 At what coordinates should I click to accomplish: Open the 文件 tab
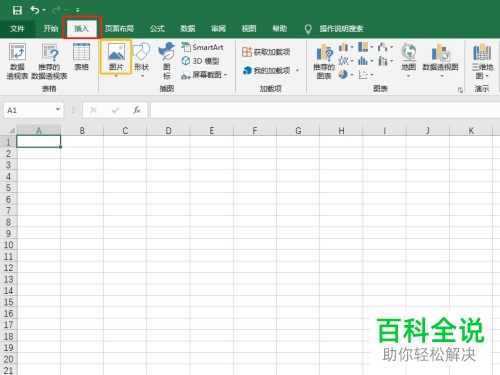point(17,29)
